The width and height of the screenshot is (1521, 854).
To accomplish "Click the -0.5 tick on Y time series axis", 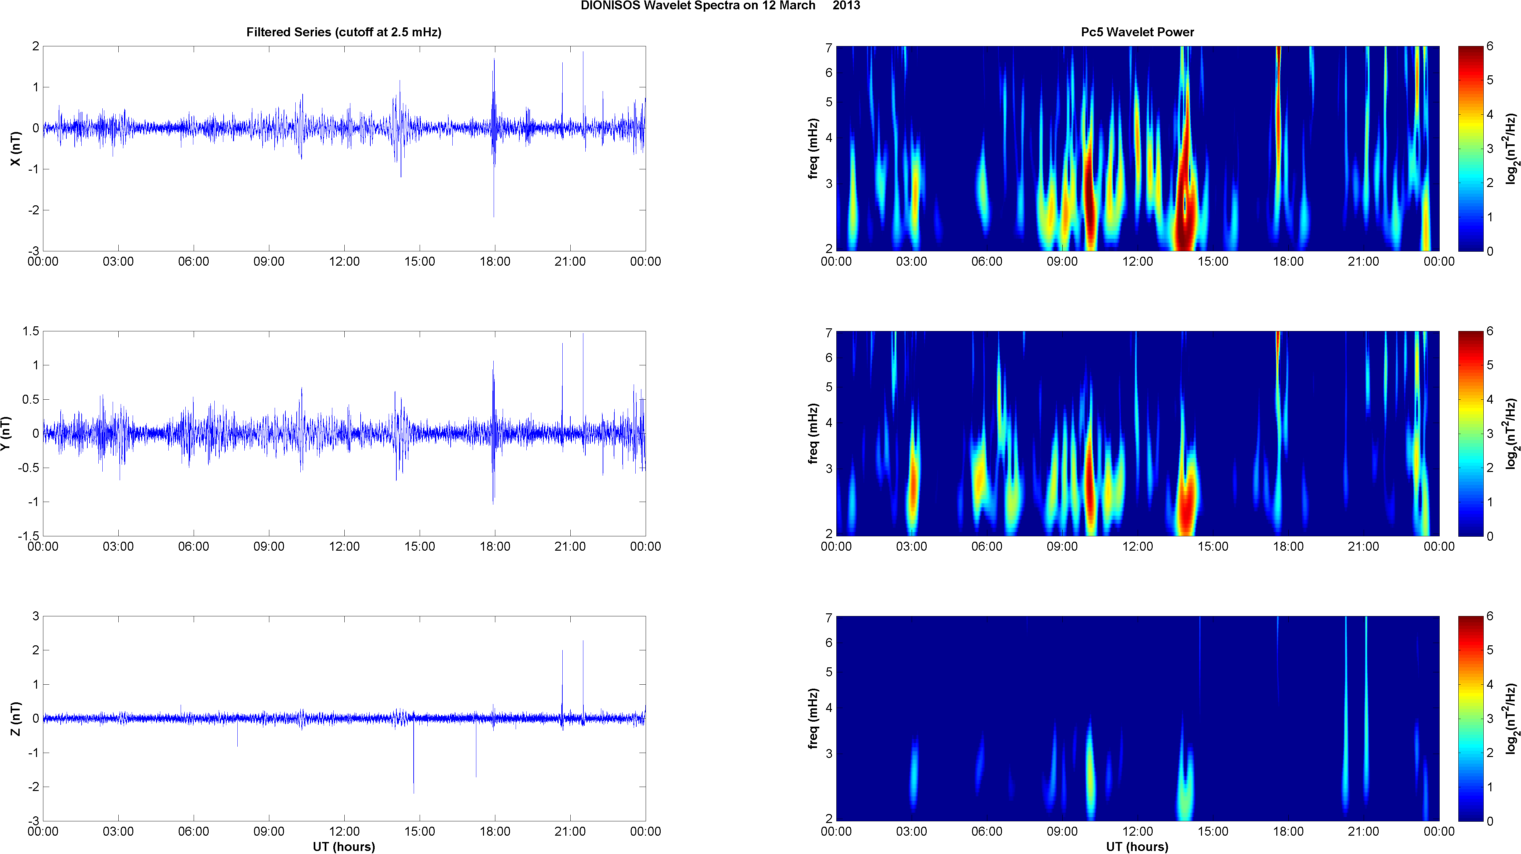I will click(x=27, y=468).
